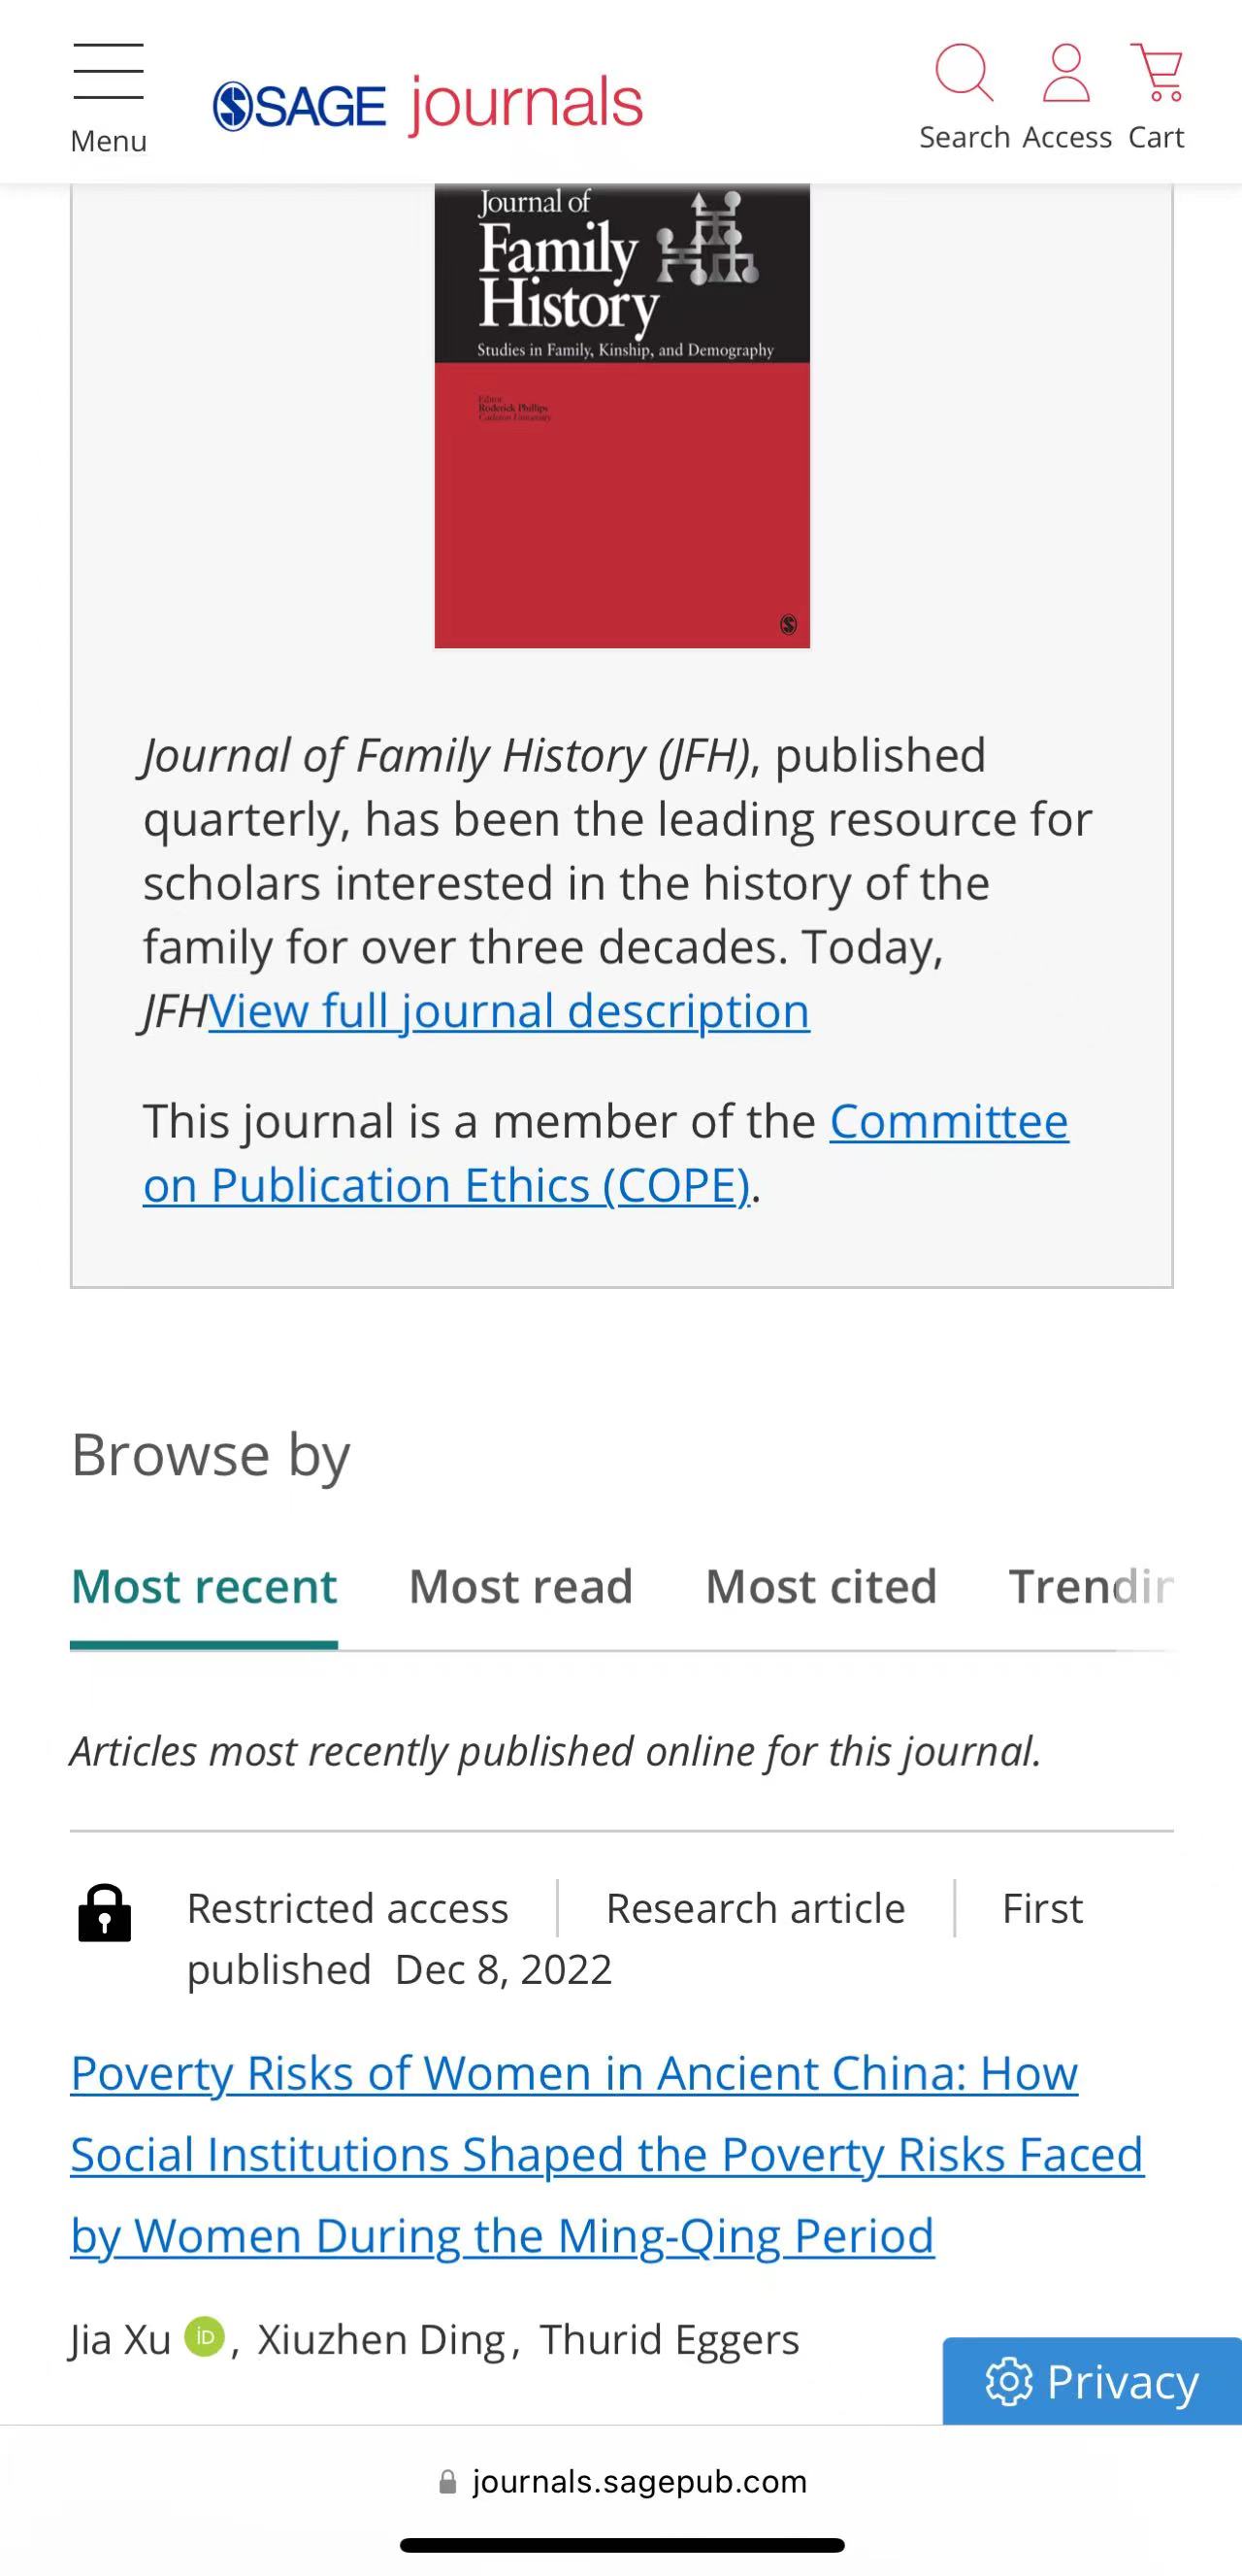Click author name Xiuzhen Ding
This screenshot has height=2576, width=1242.
381,2340
